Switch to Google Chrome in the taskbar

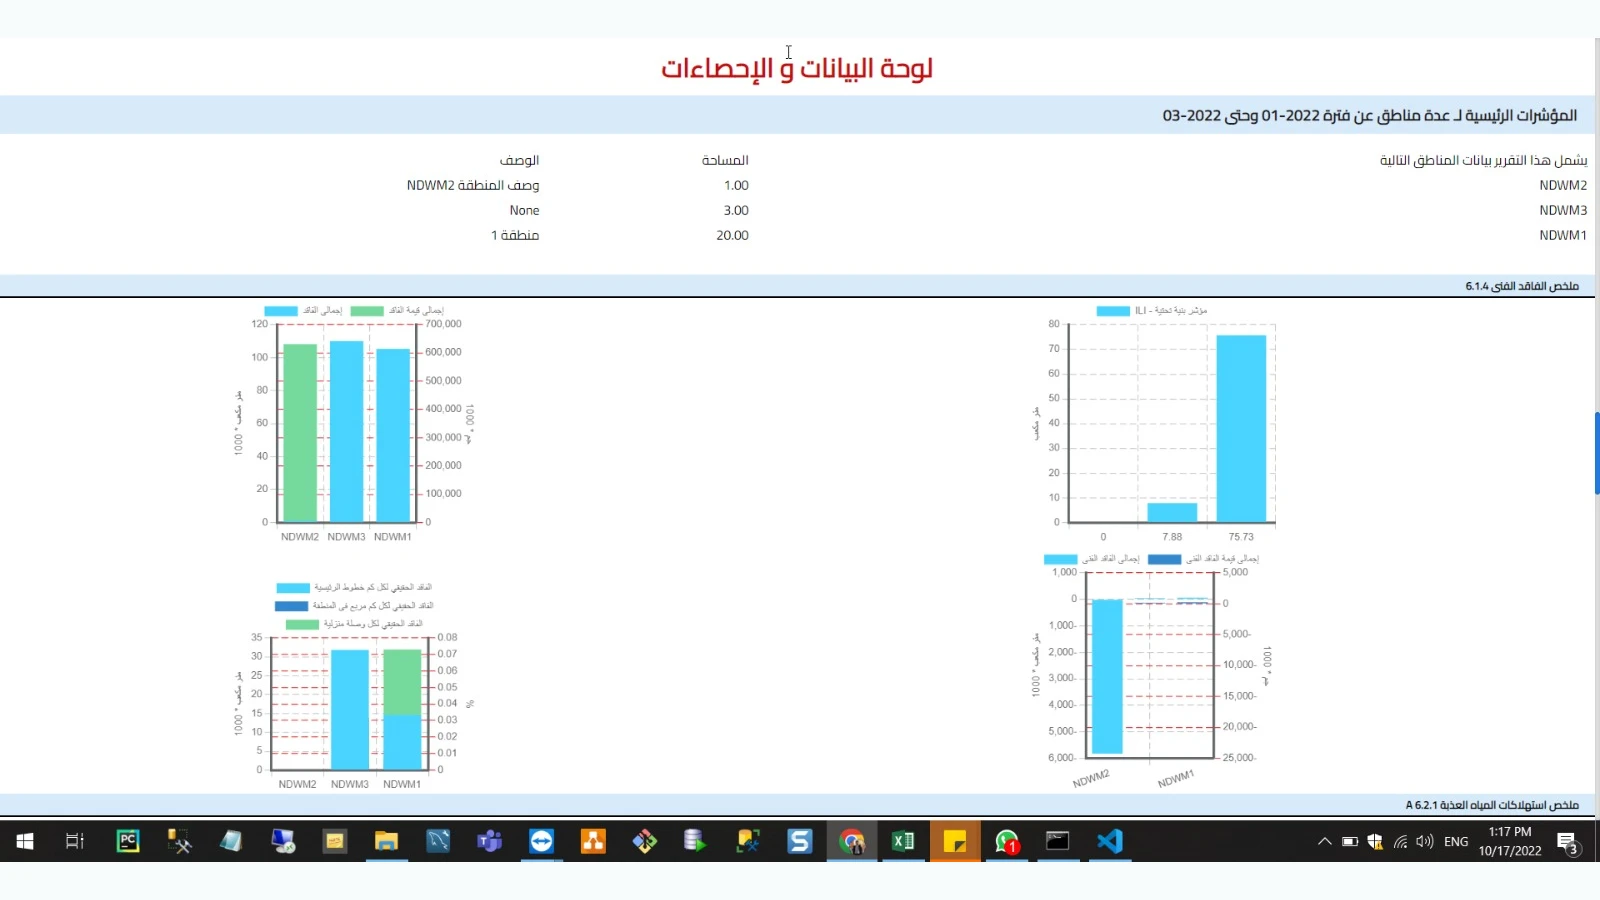pos(852,841)
